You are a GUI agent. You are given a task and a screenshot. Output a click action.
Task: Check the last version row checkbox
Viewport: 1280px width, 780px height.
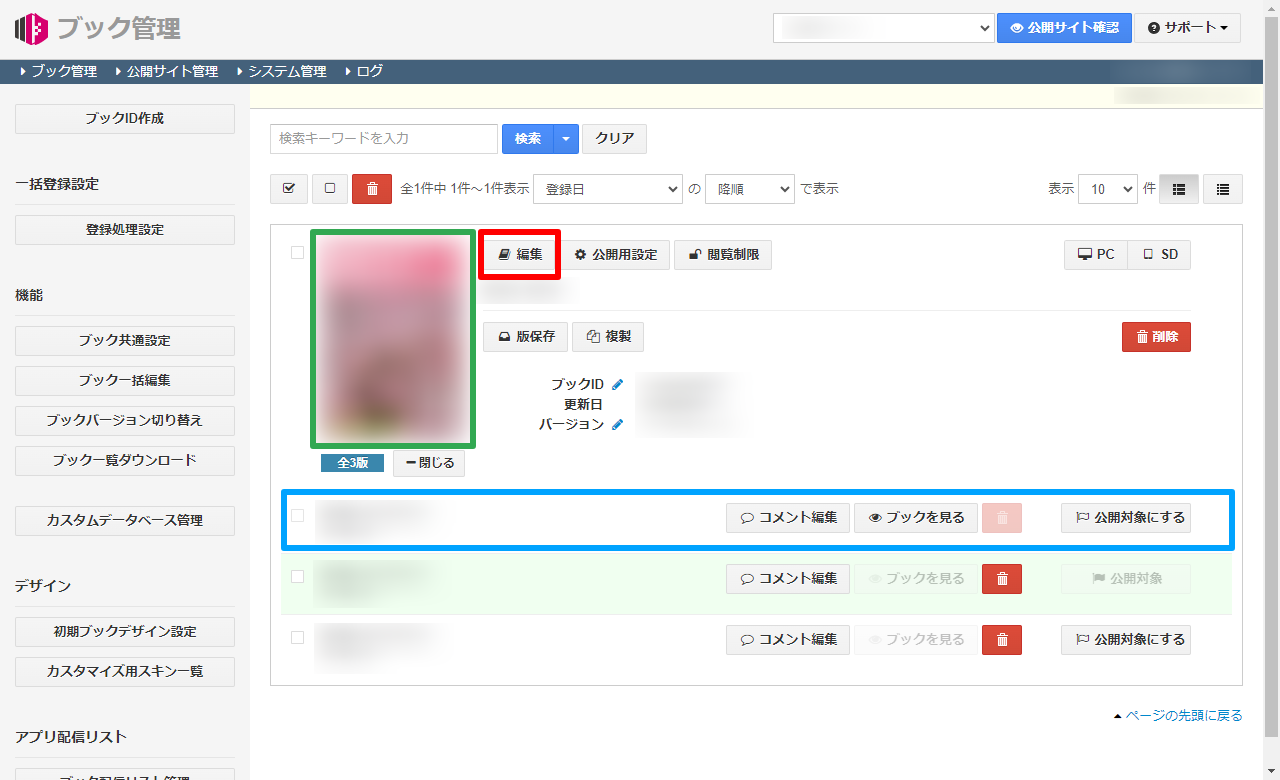point(297,637)
